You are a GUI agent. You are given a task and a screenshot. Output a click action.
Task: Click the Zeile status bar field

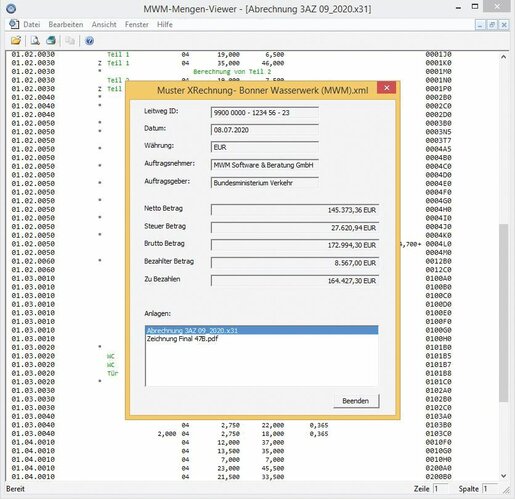(x=440, y=489)
